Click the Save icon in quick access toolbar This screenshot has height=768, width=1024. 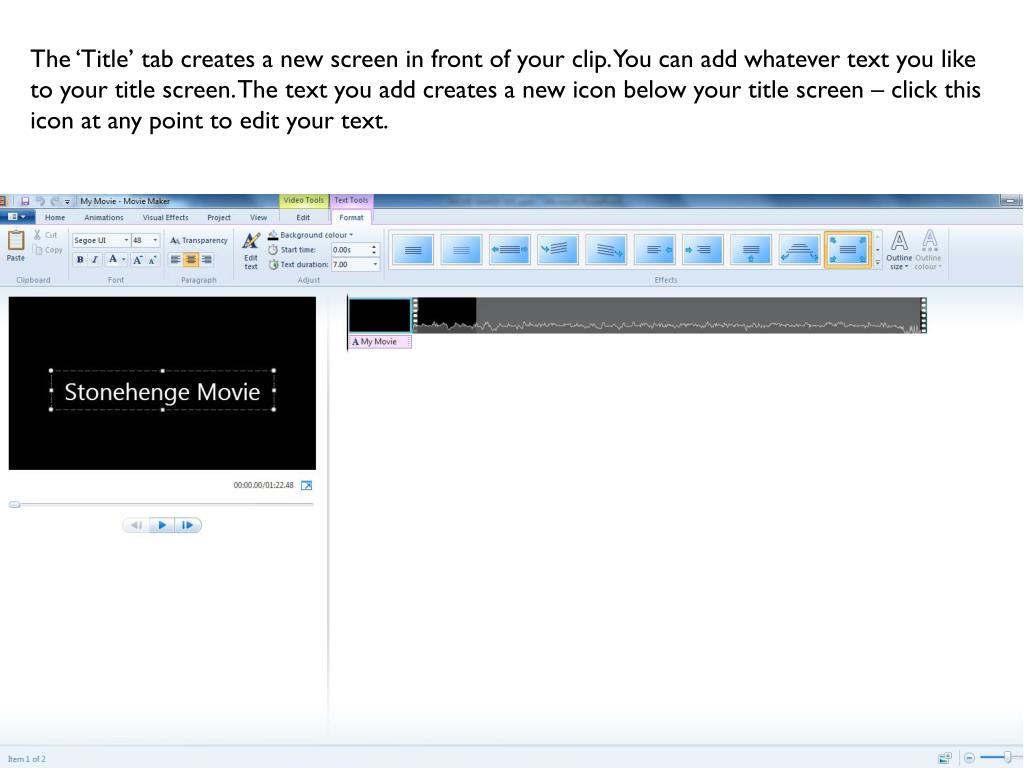25,201
